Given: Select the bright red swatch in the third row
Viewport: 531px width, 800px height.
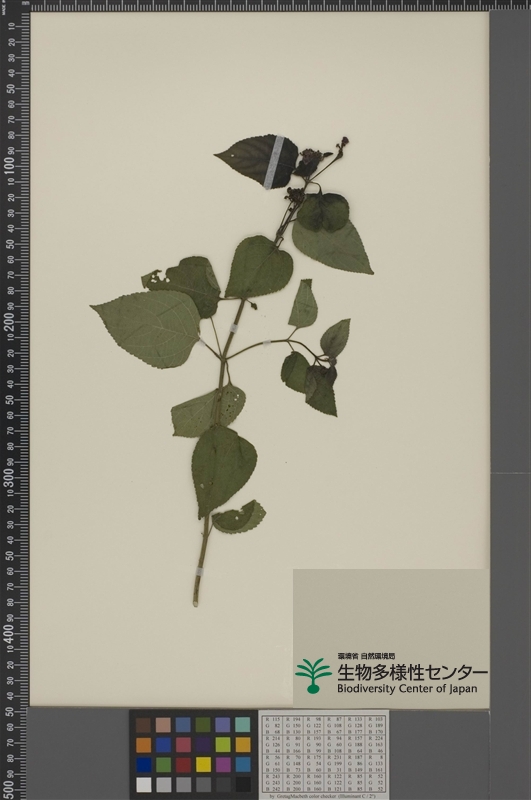Looking at the screenshot, I should [x=183, y=764].
